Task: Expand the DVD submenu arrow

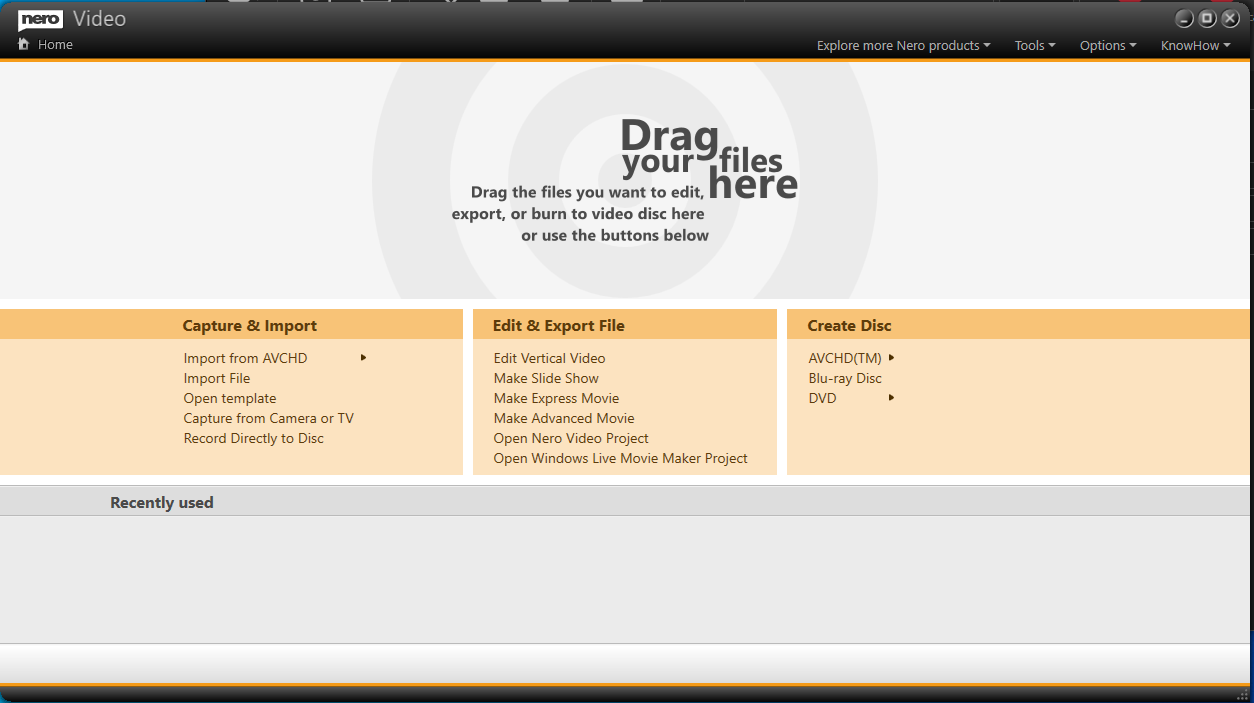Action: point(891,397)
